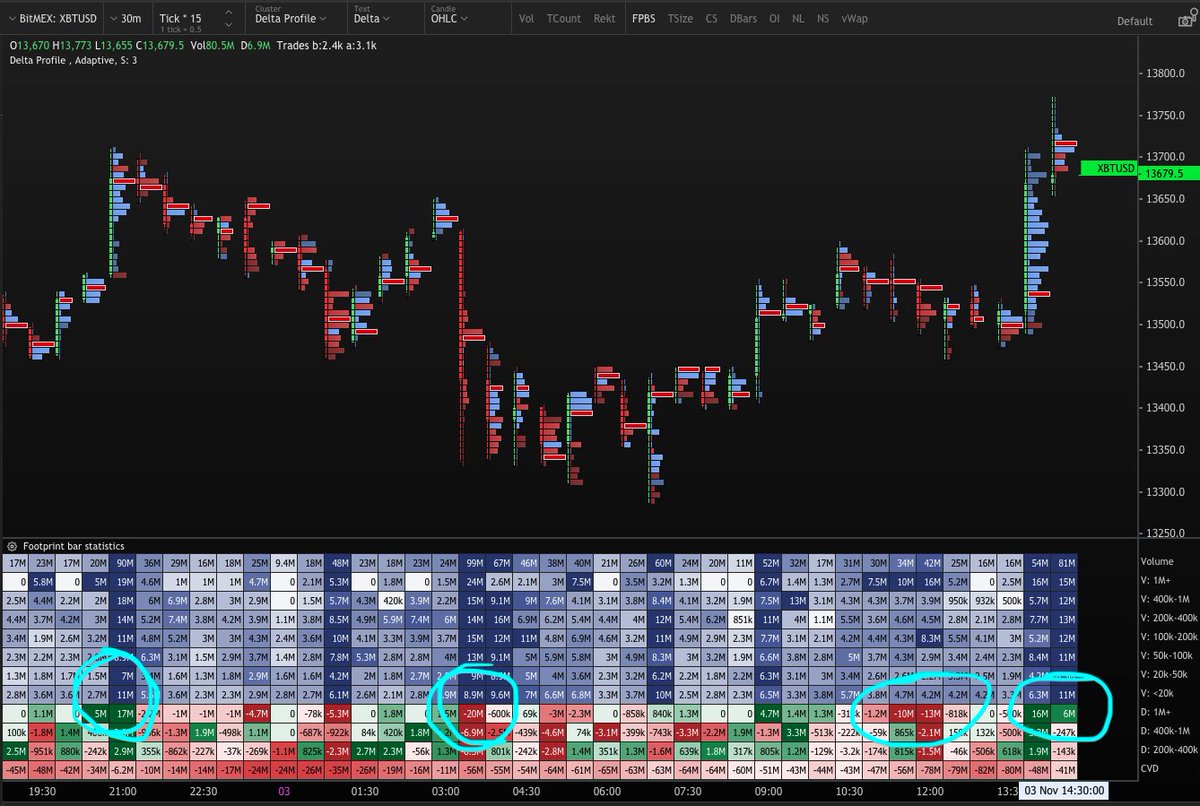
Task: Click the 9.4M volume cell
Action: pos(285,563)
